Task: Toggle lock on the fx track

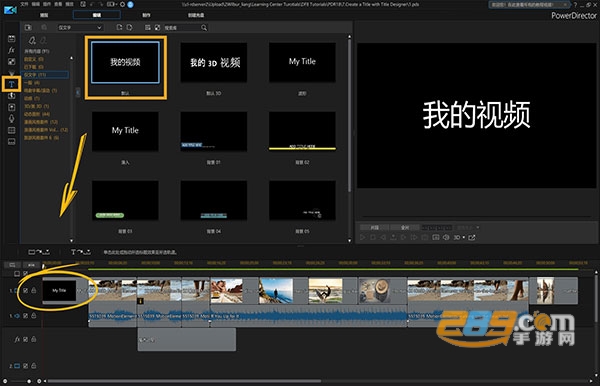Action: [34, 339]
